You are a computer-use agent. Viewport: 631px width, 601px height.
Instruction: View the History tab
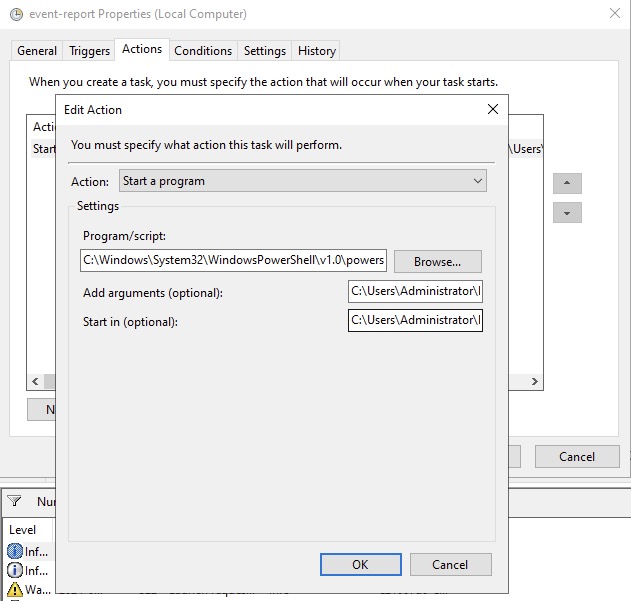click(x=317, y=50)
